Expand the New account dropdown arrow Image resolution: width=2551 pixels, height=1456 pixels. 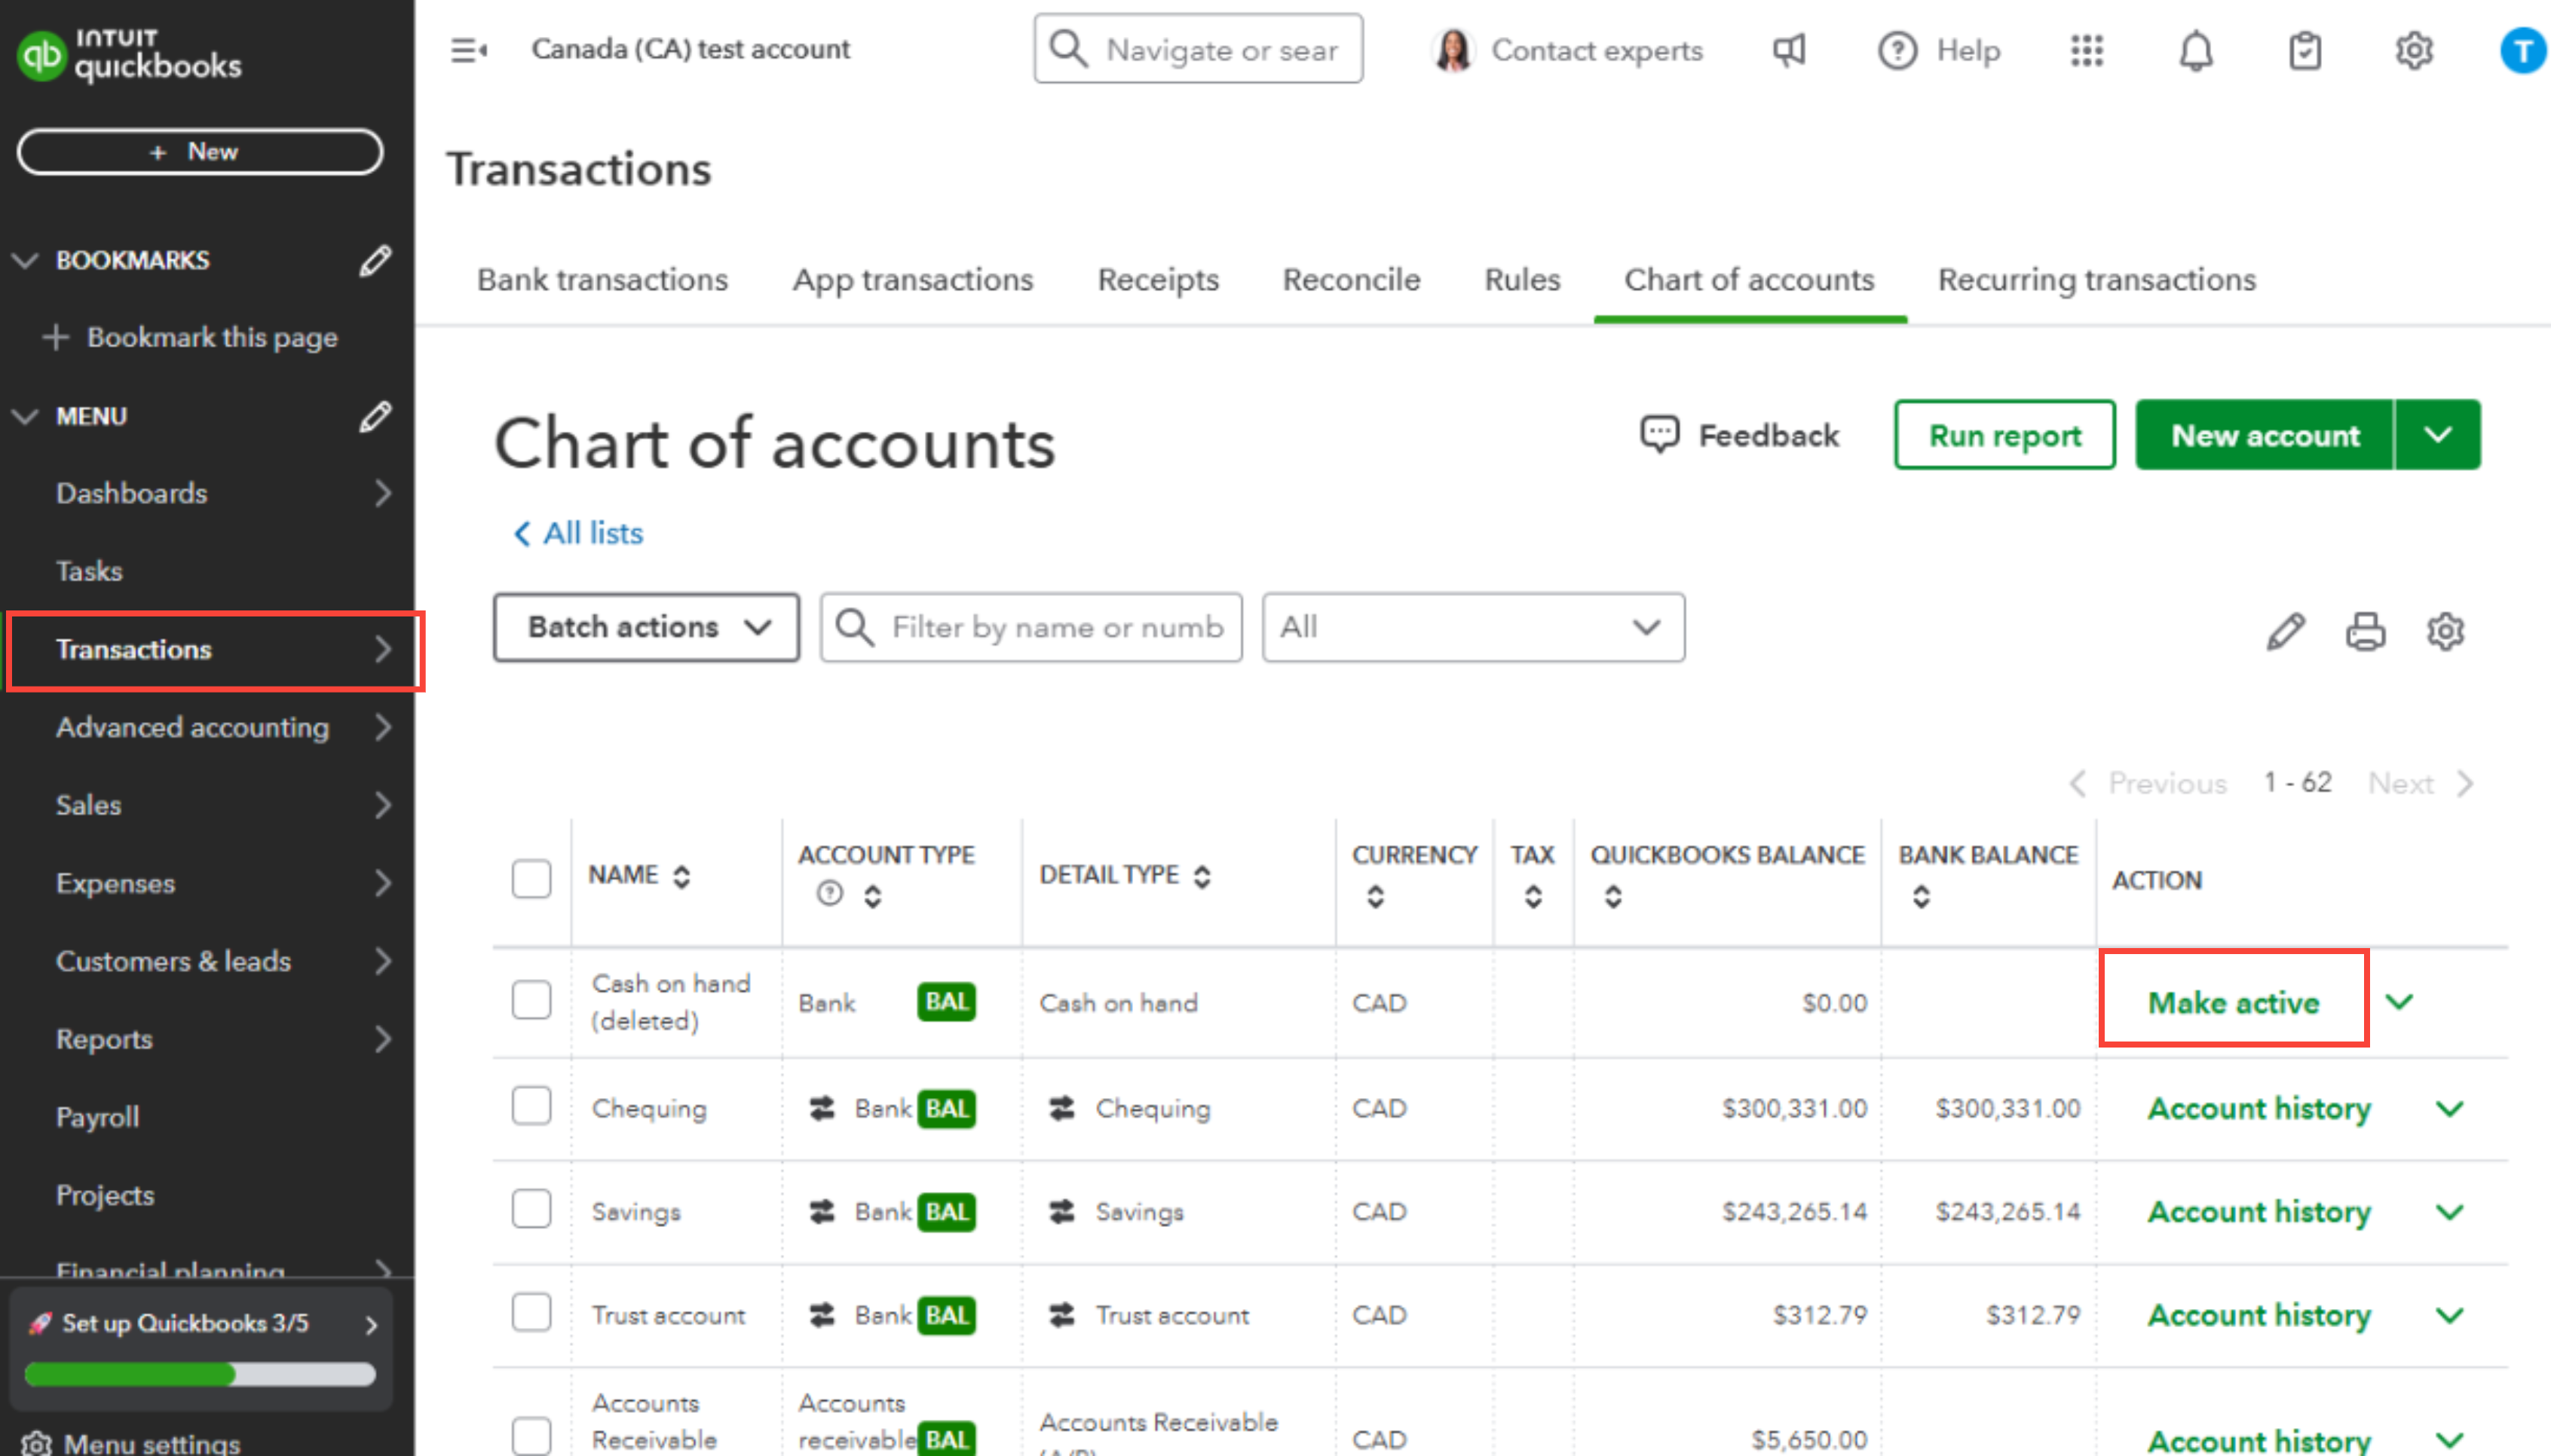pos(2437,435)
